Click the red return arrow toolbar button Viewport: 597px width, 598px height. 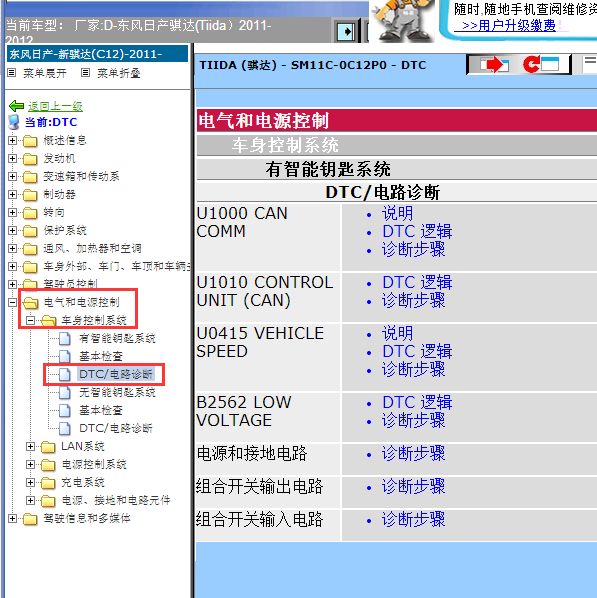tap(541, 64)
